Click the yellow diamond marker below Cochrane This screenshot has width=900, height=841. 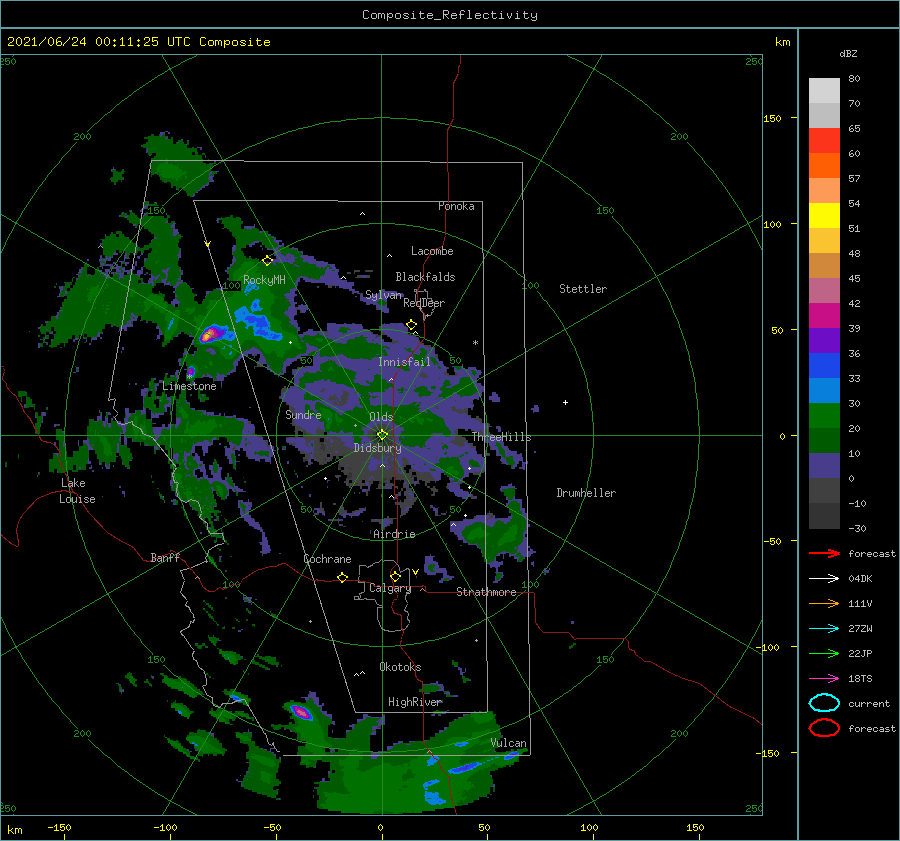point(342,578)
